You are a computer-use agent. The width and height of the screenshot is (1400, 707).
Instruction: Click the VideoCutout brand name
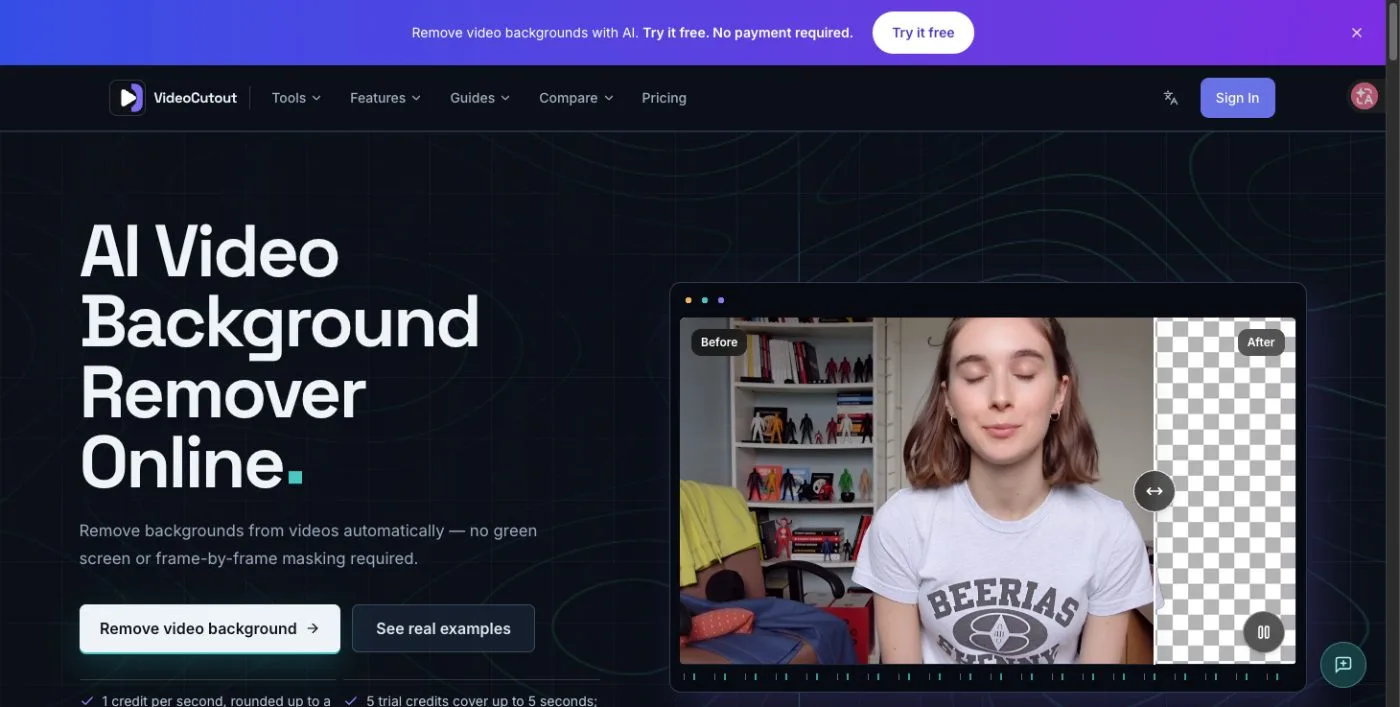(x=195, y=98)
